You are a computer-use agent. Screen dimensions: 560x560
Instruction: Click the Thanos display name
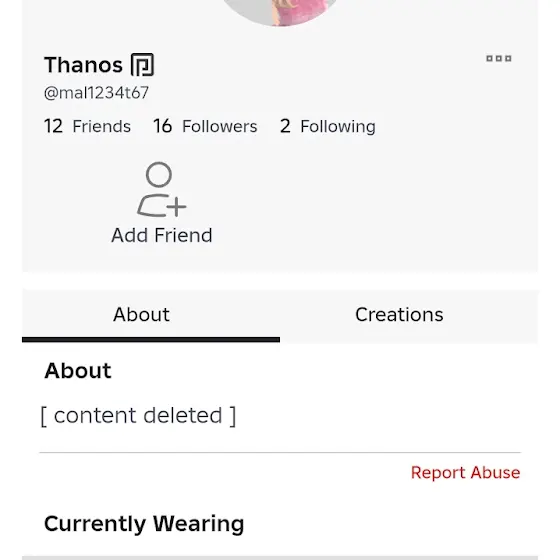84,65
